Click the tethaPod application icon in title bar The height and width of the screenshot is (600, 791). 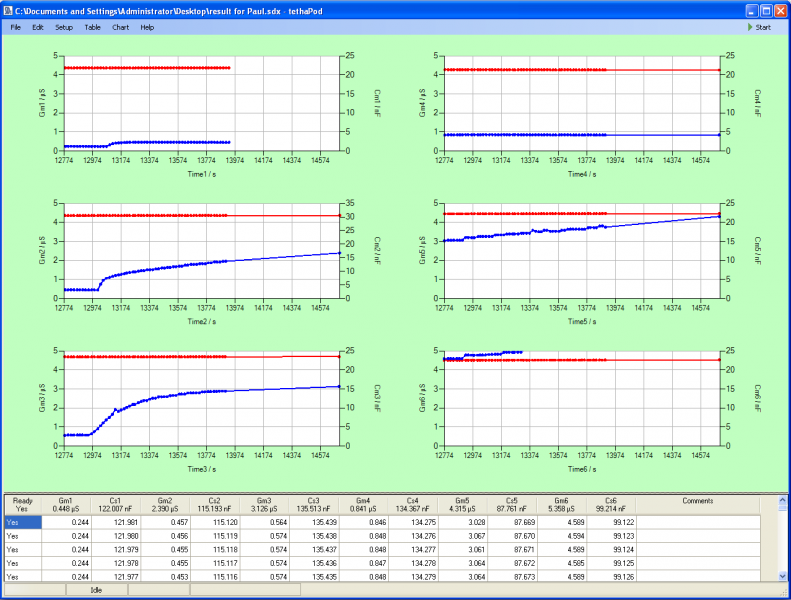pos(8,9)
